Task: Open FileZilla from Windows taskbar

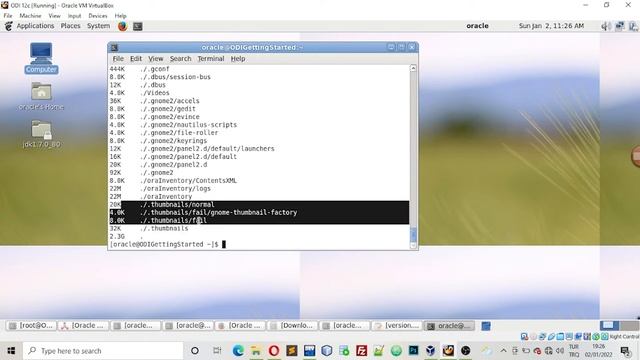Action: 361,351
